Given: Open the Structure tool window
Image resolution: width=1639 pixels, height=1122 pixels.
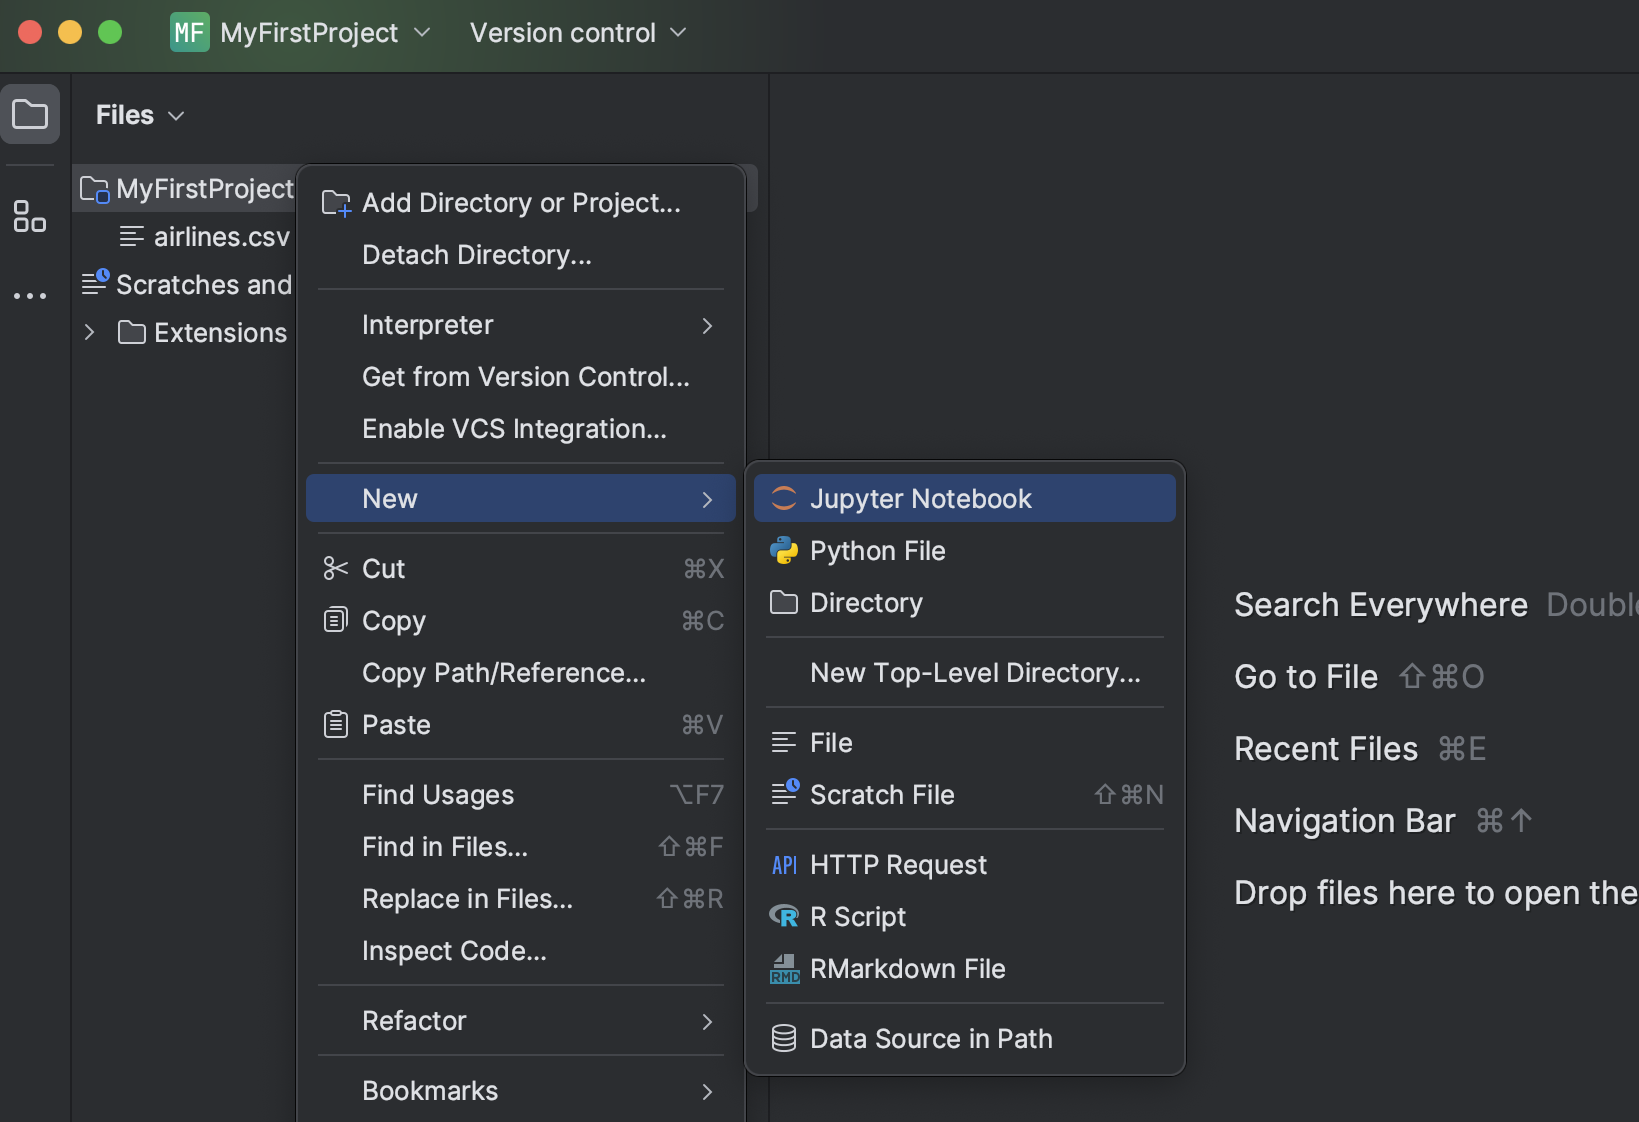Looking at the screenshot, I should pyautogui.click(x=29, y=216).
